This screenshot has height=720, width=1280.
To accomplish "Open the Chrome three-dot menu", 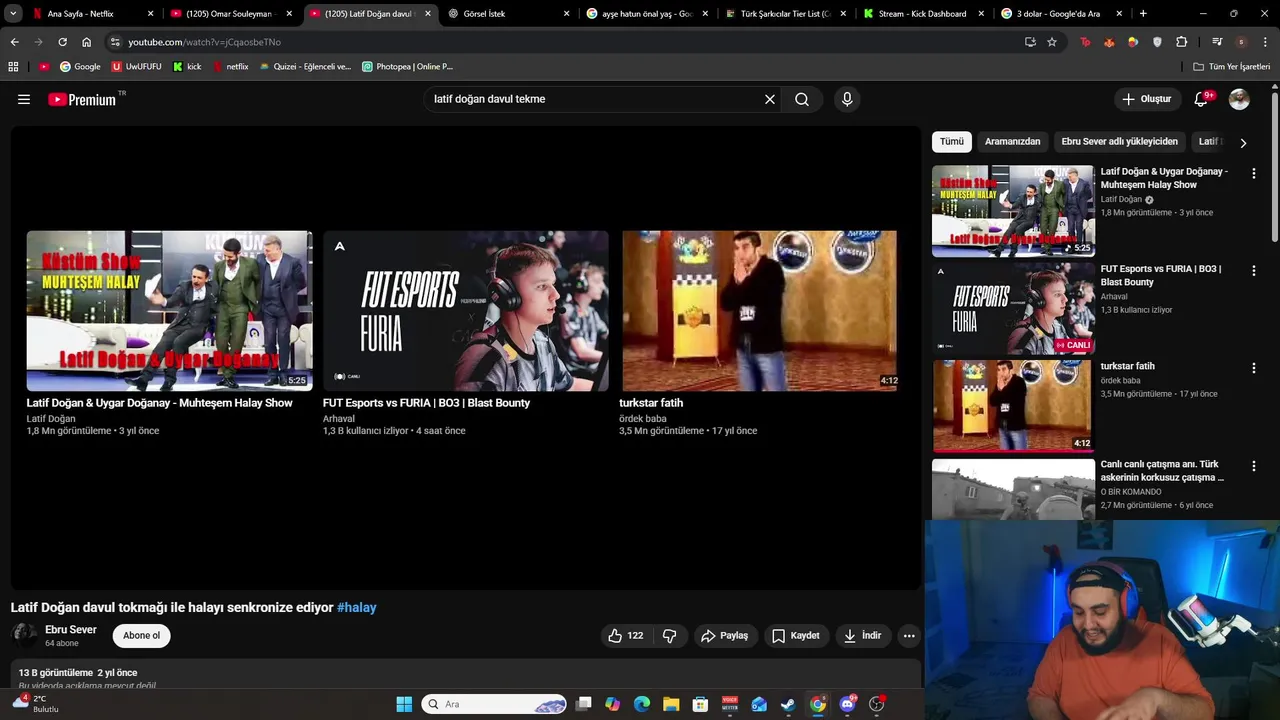I will [x=1265, y=42].
